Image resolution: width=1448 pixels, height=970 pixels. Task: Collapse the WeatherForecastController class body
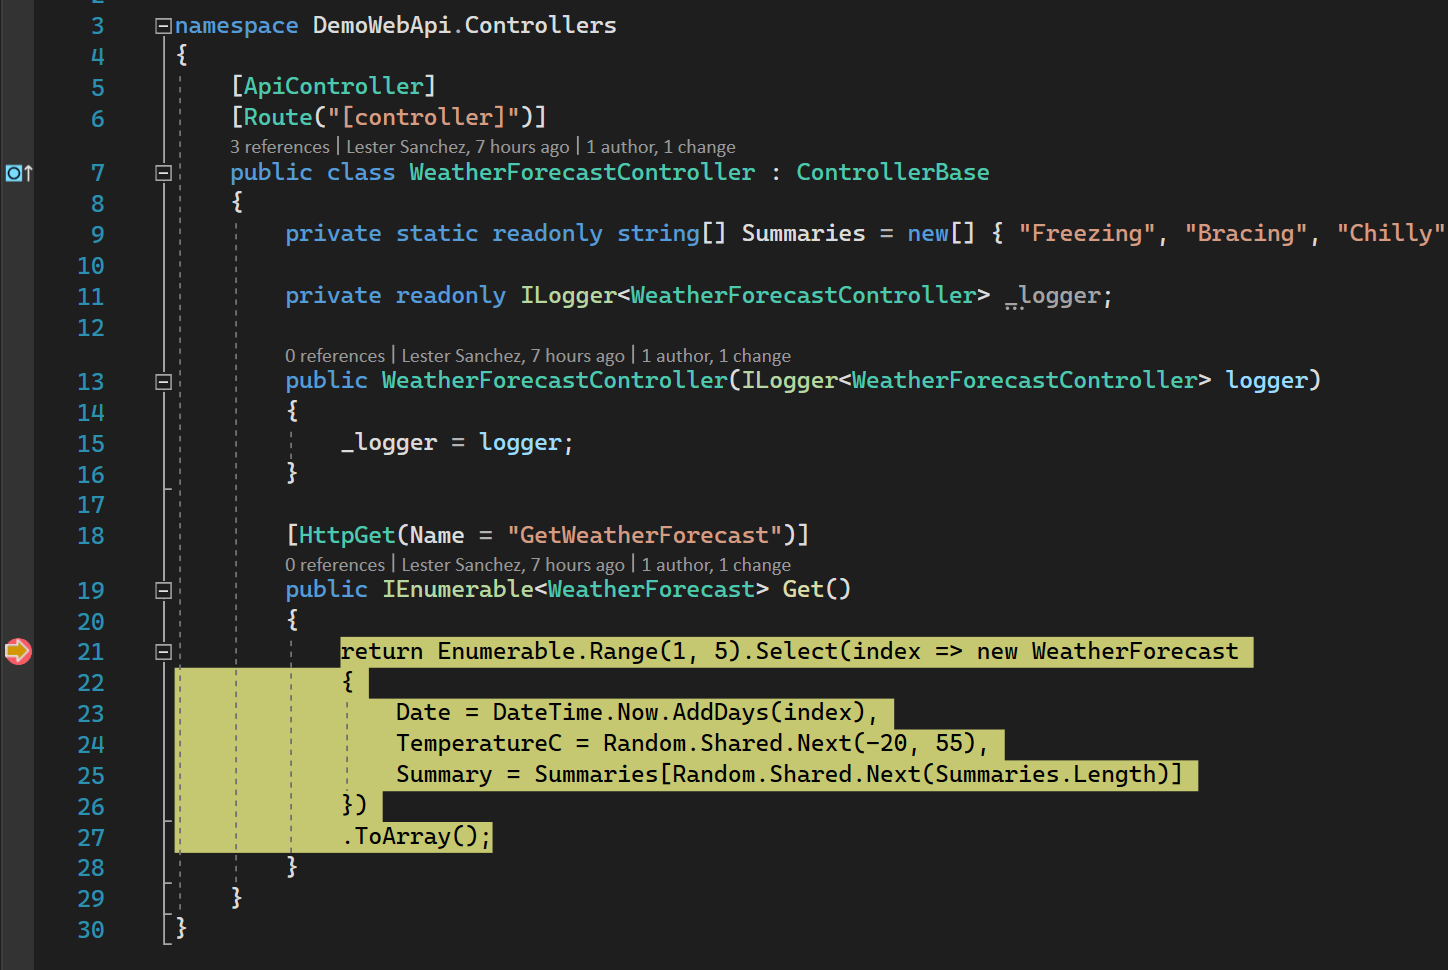(x=162, y=172)
